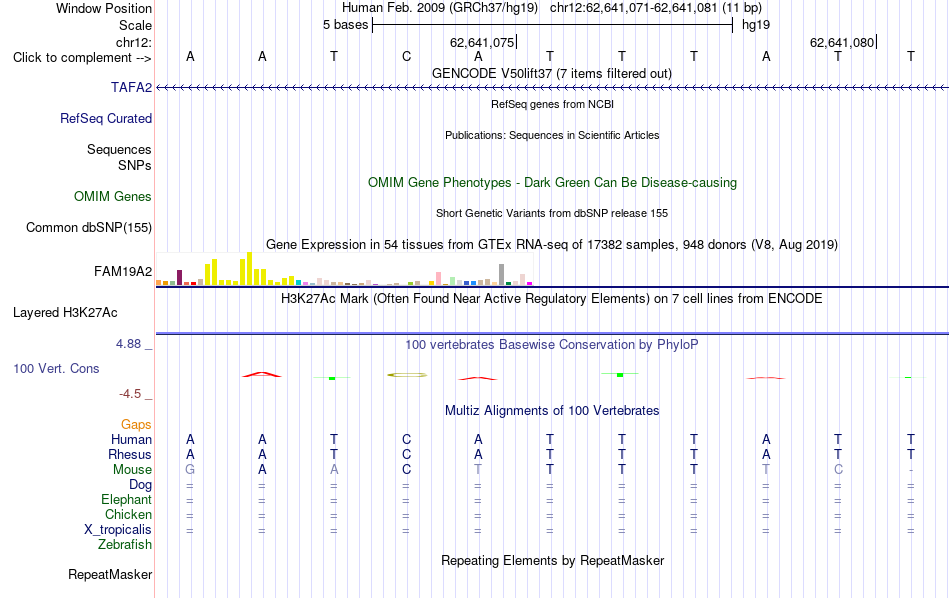The image size is (950, 598).
Task: Click 'Multiz Alignments of 100 Vertebrates' title
Action: (x=552, y=411)
